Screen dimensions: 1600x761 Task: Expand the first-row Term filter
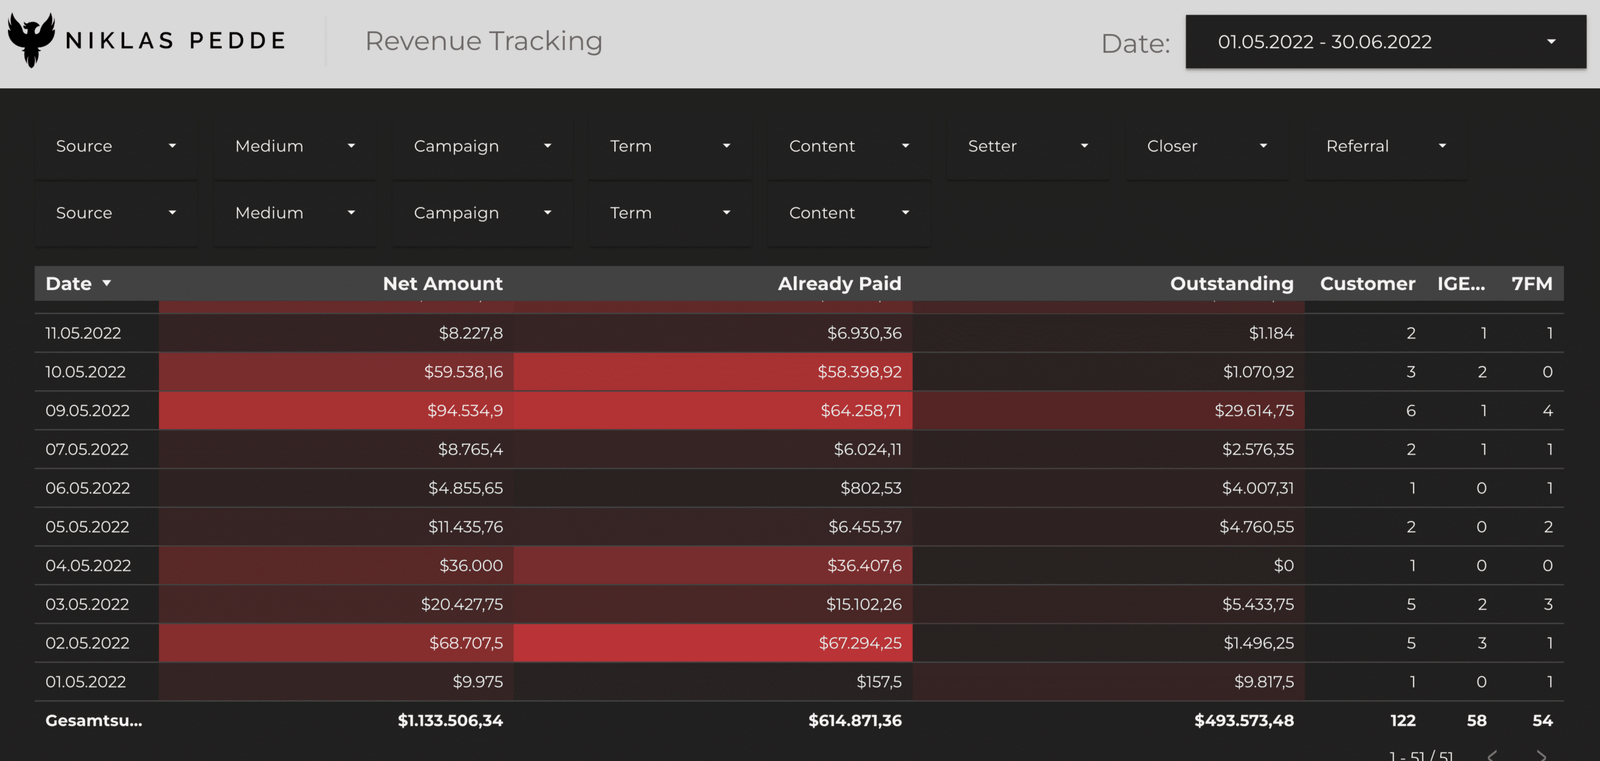click(669, 146)
